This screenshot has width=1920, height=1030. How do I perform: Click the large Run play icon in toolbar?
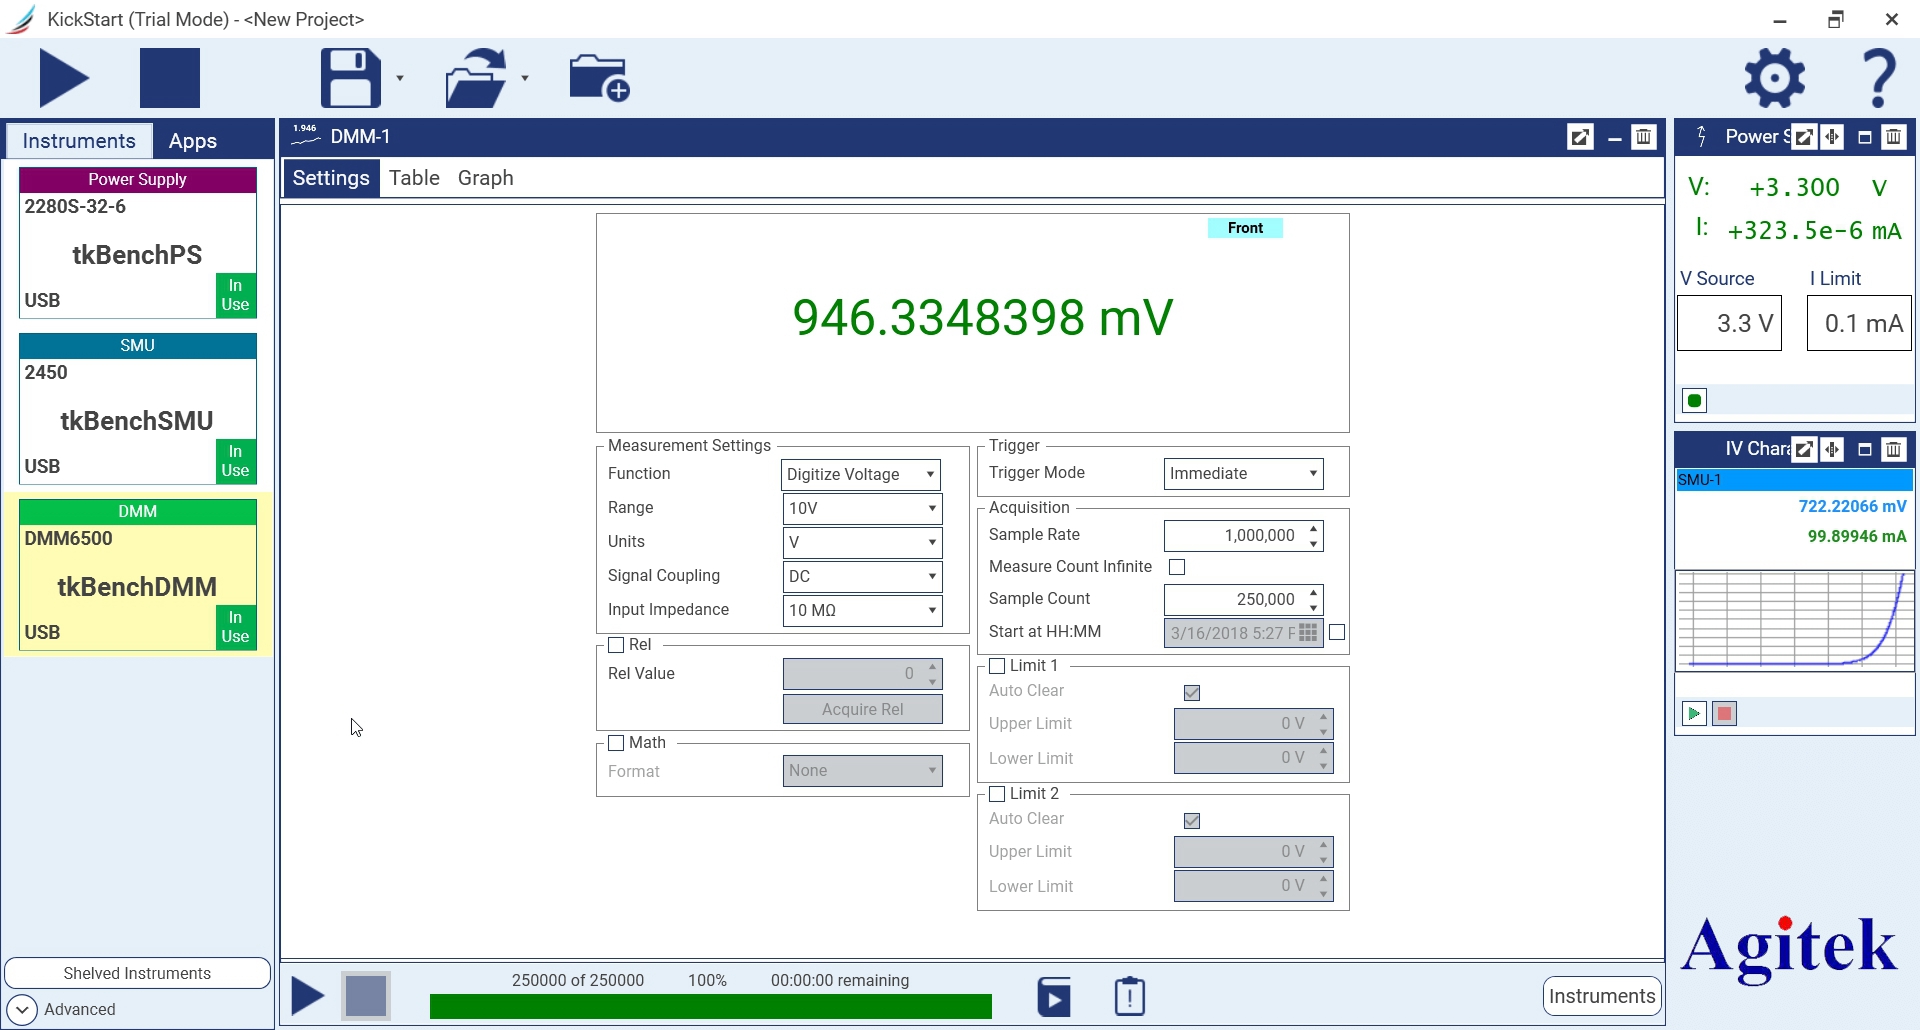tap(64, 78)
